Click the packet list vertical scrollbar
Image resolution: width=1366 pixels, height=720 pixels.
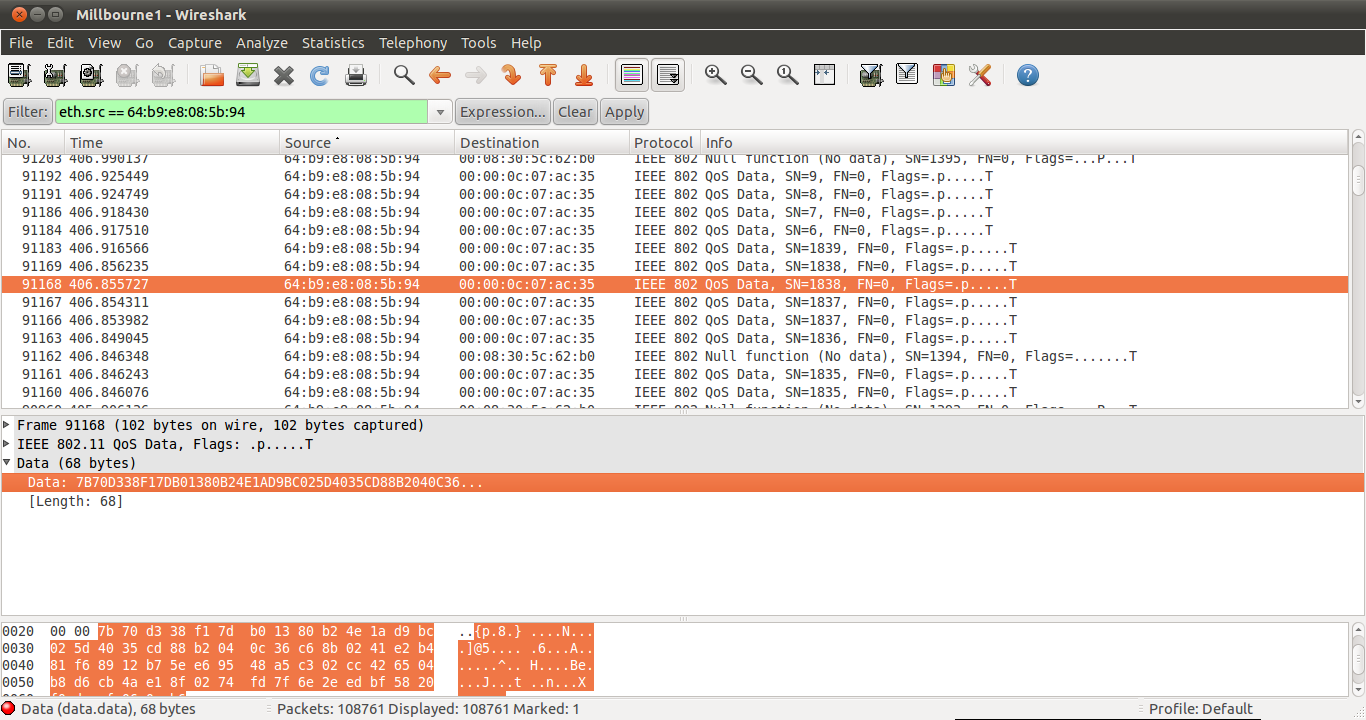(x=1357, y=269)
